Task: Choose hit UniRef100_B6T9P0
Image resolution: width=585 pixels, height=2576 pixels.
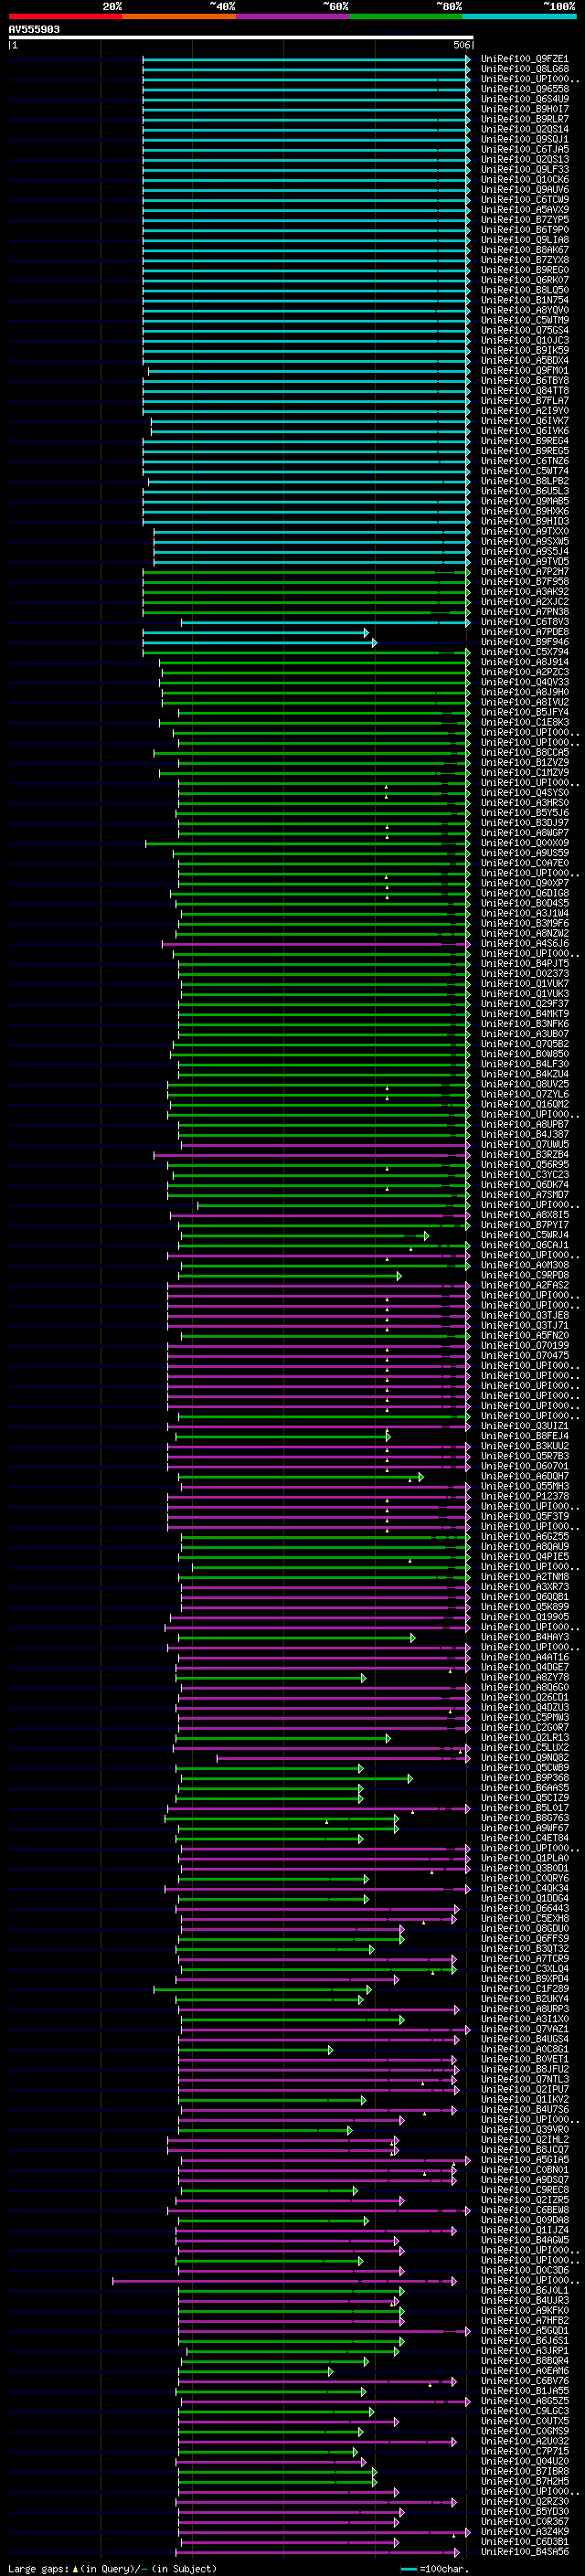Action: click(524, 230)
